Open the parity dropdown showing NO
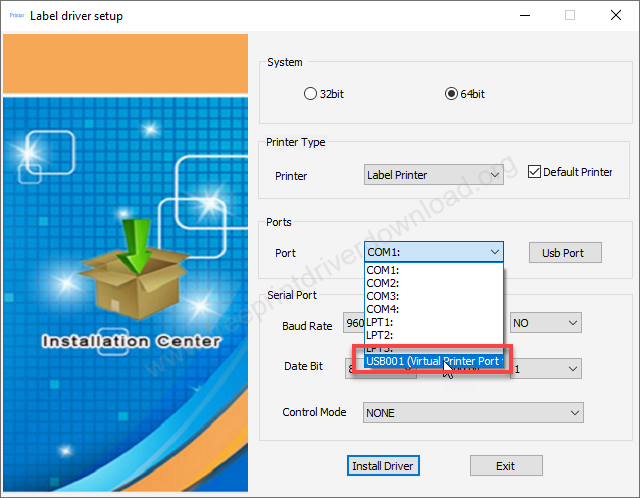640x498 pixels. coord(545,324)
